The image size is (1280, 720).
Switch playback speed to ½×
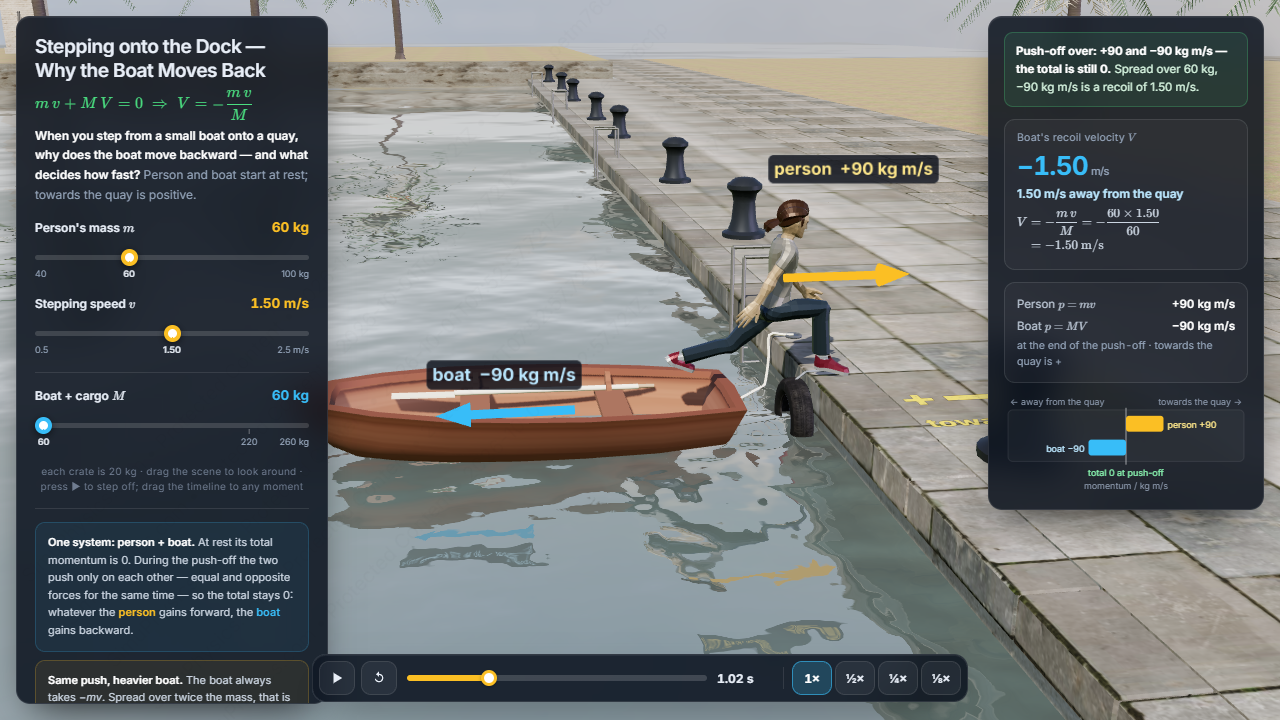tap(855, 678)
